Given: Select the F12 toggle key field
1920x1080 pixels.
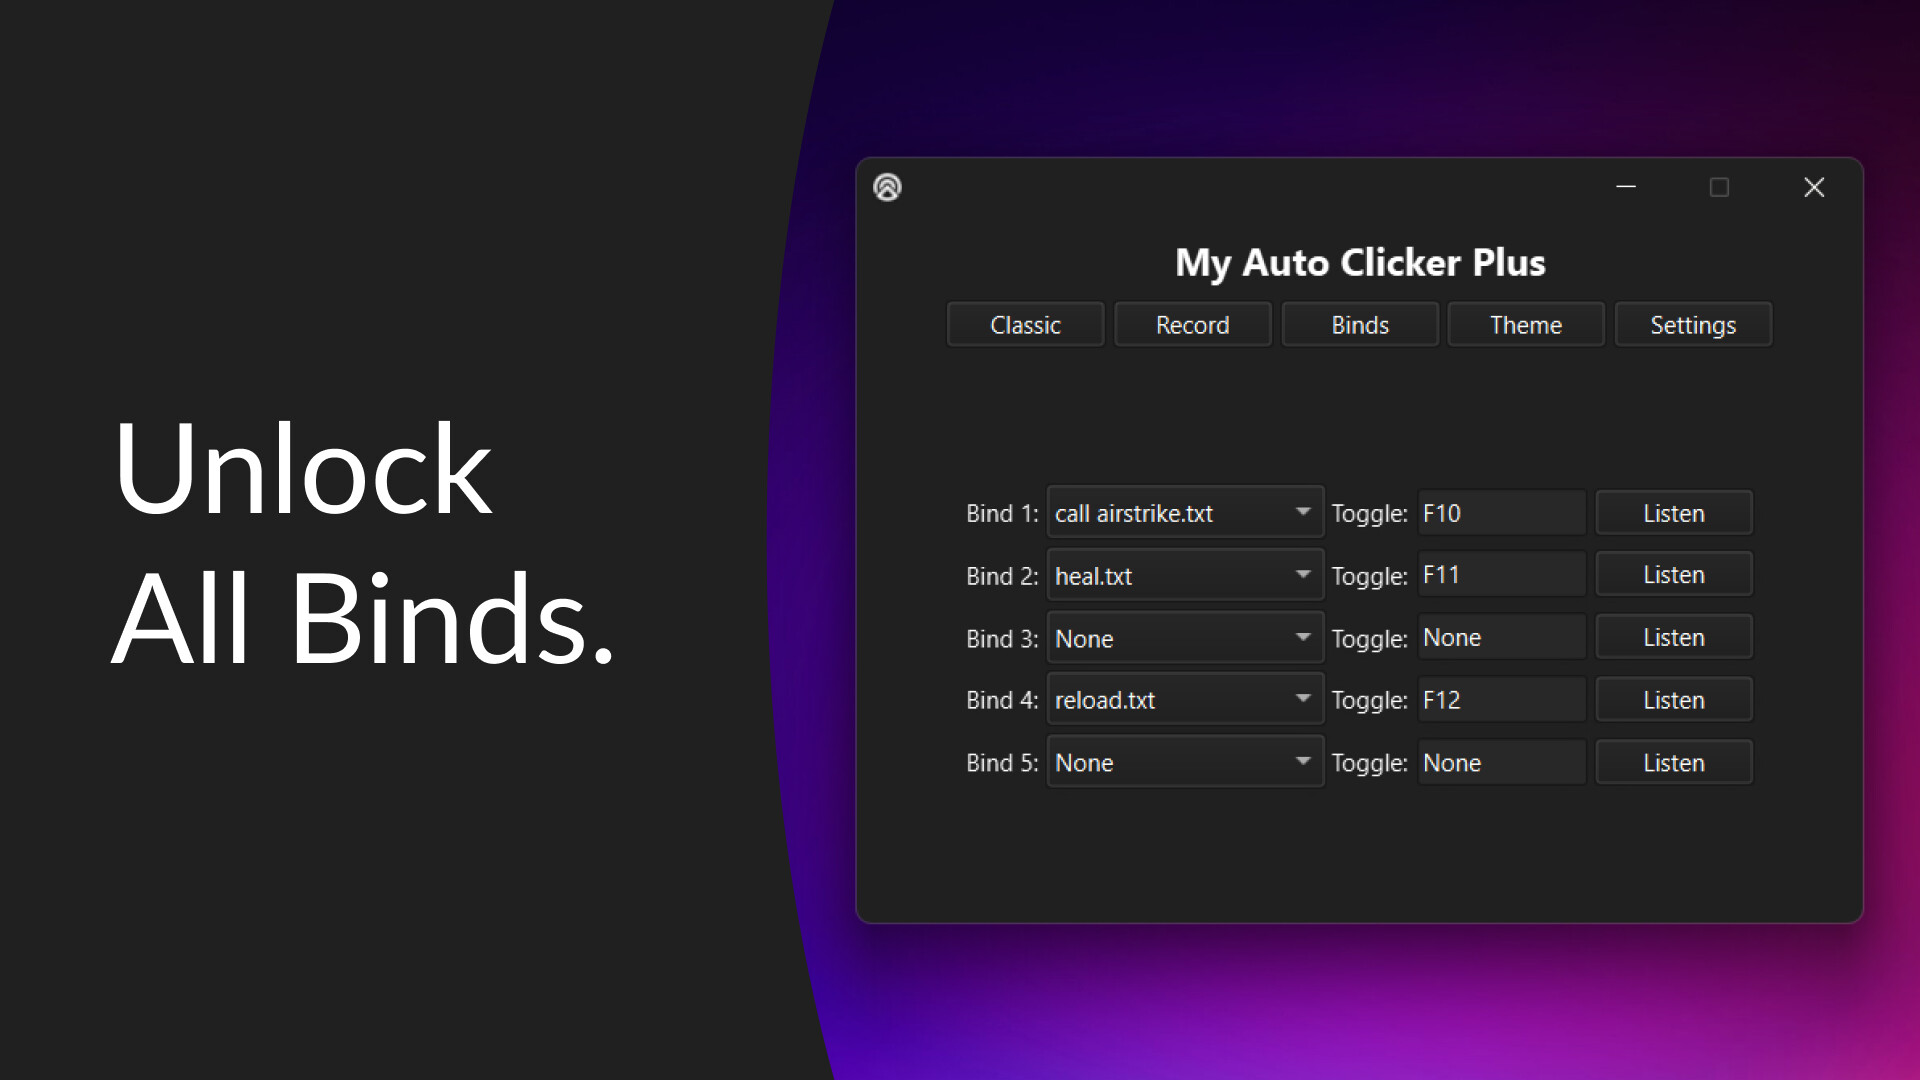Looking at the screenshot, I should 1500,699.
